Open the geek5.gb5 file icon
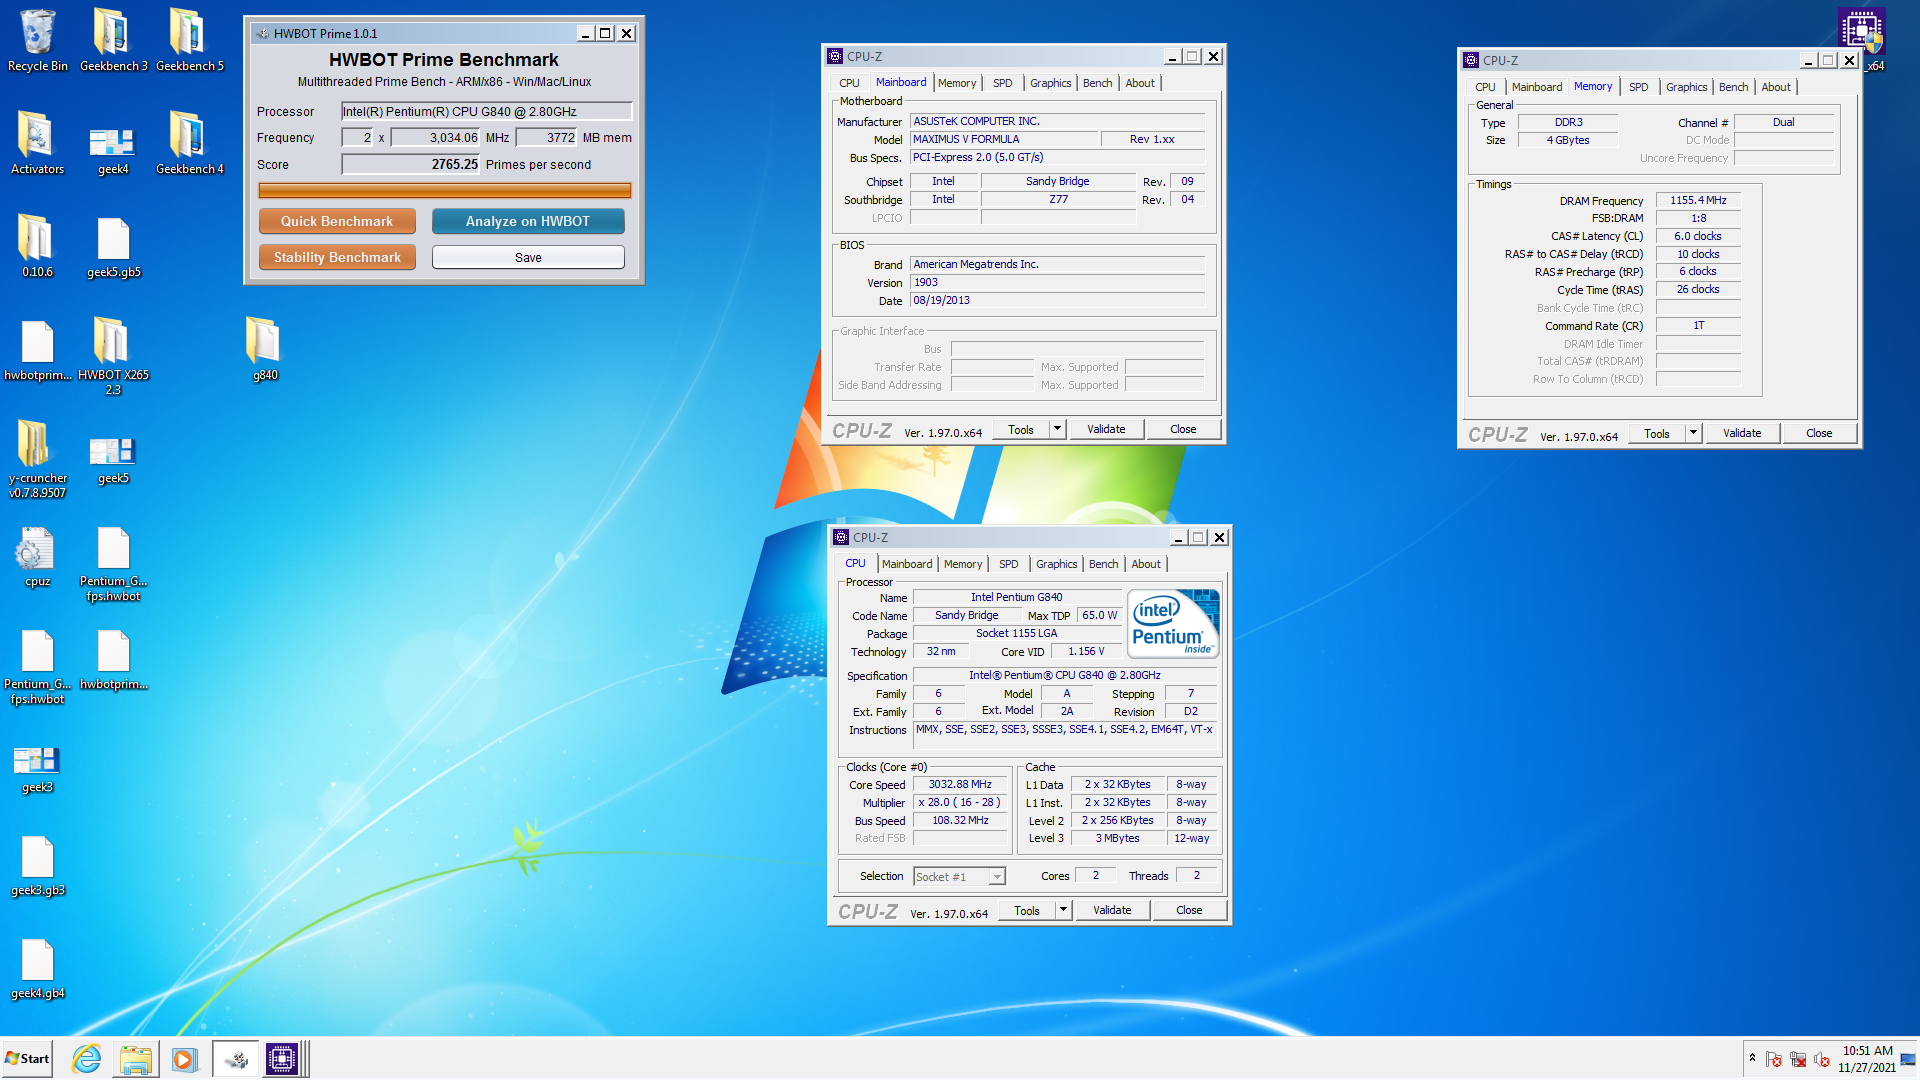The width and height of the screenshot is (1920, 1080). 113,246
